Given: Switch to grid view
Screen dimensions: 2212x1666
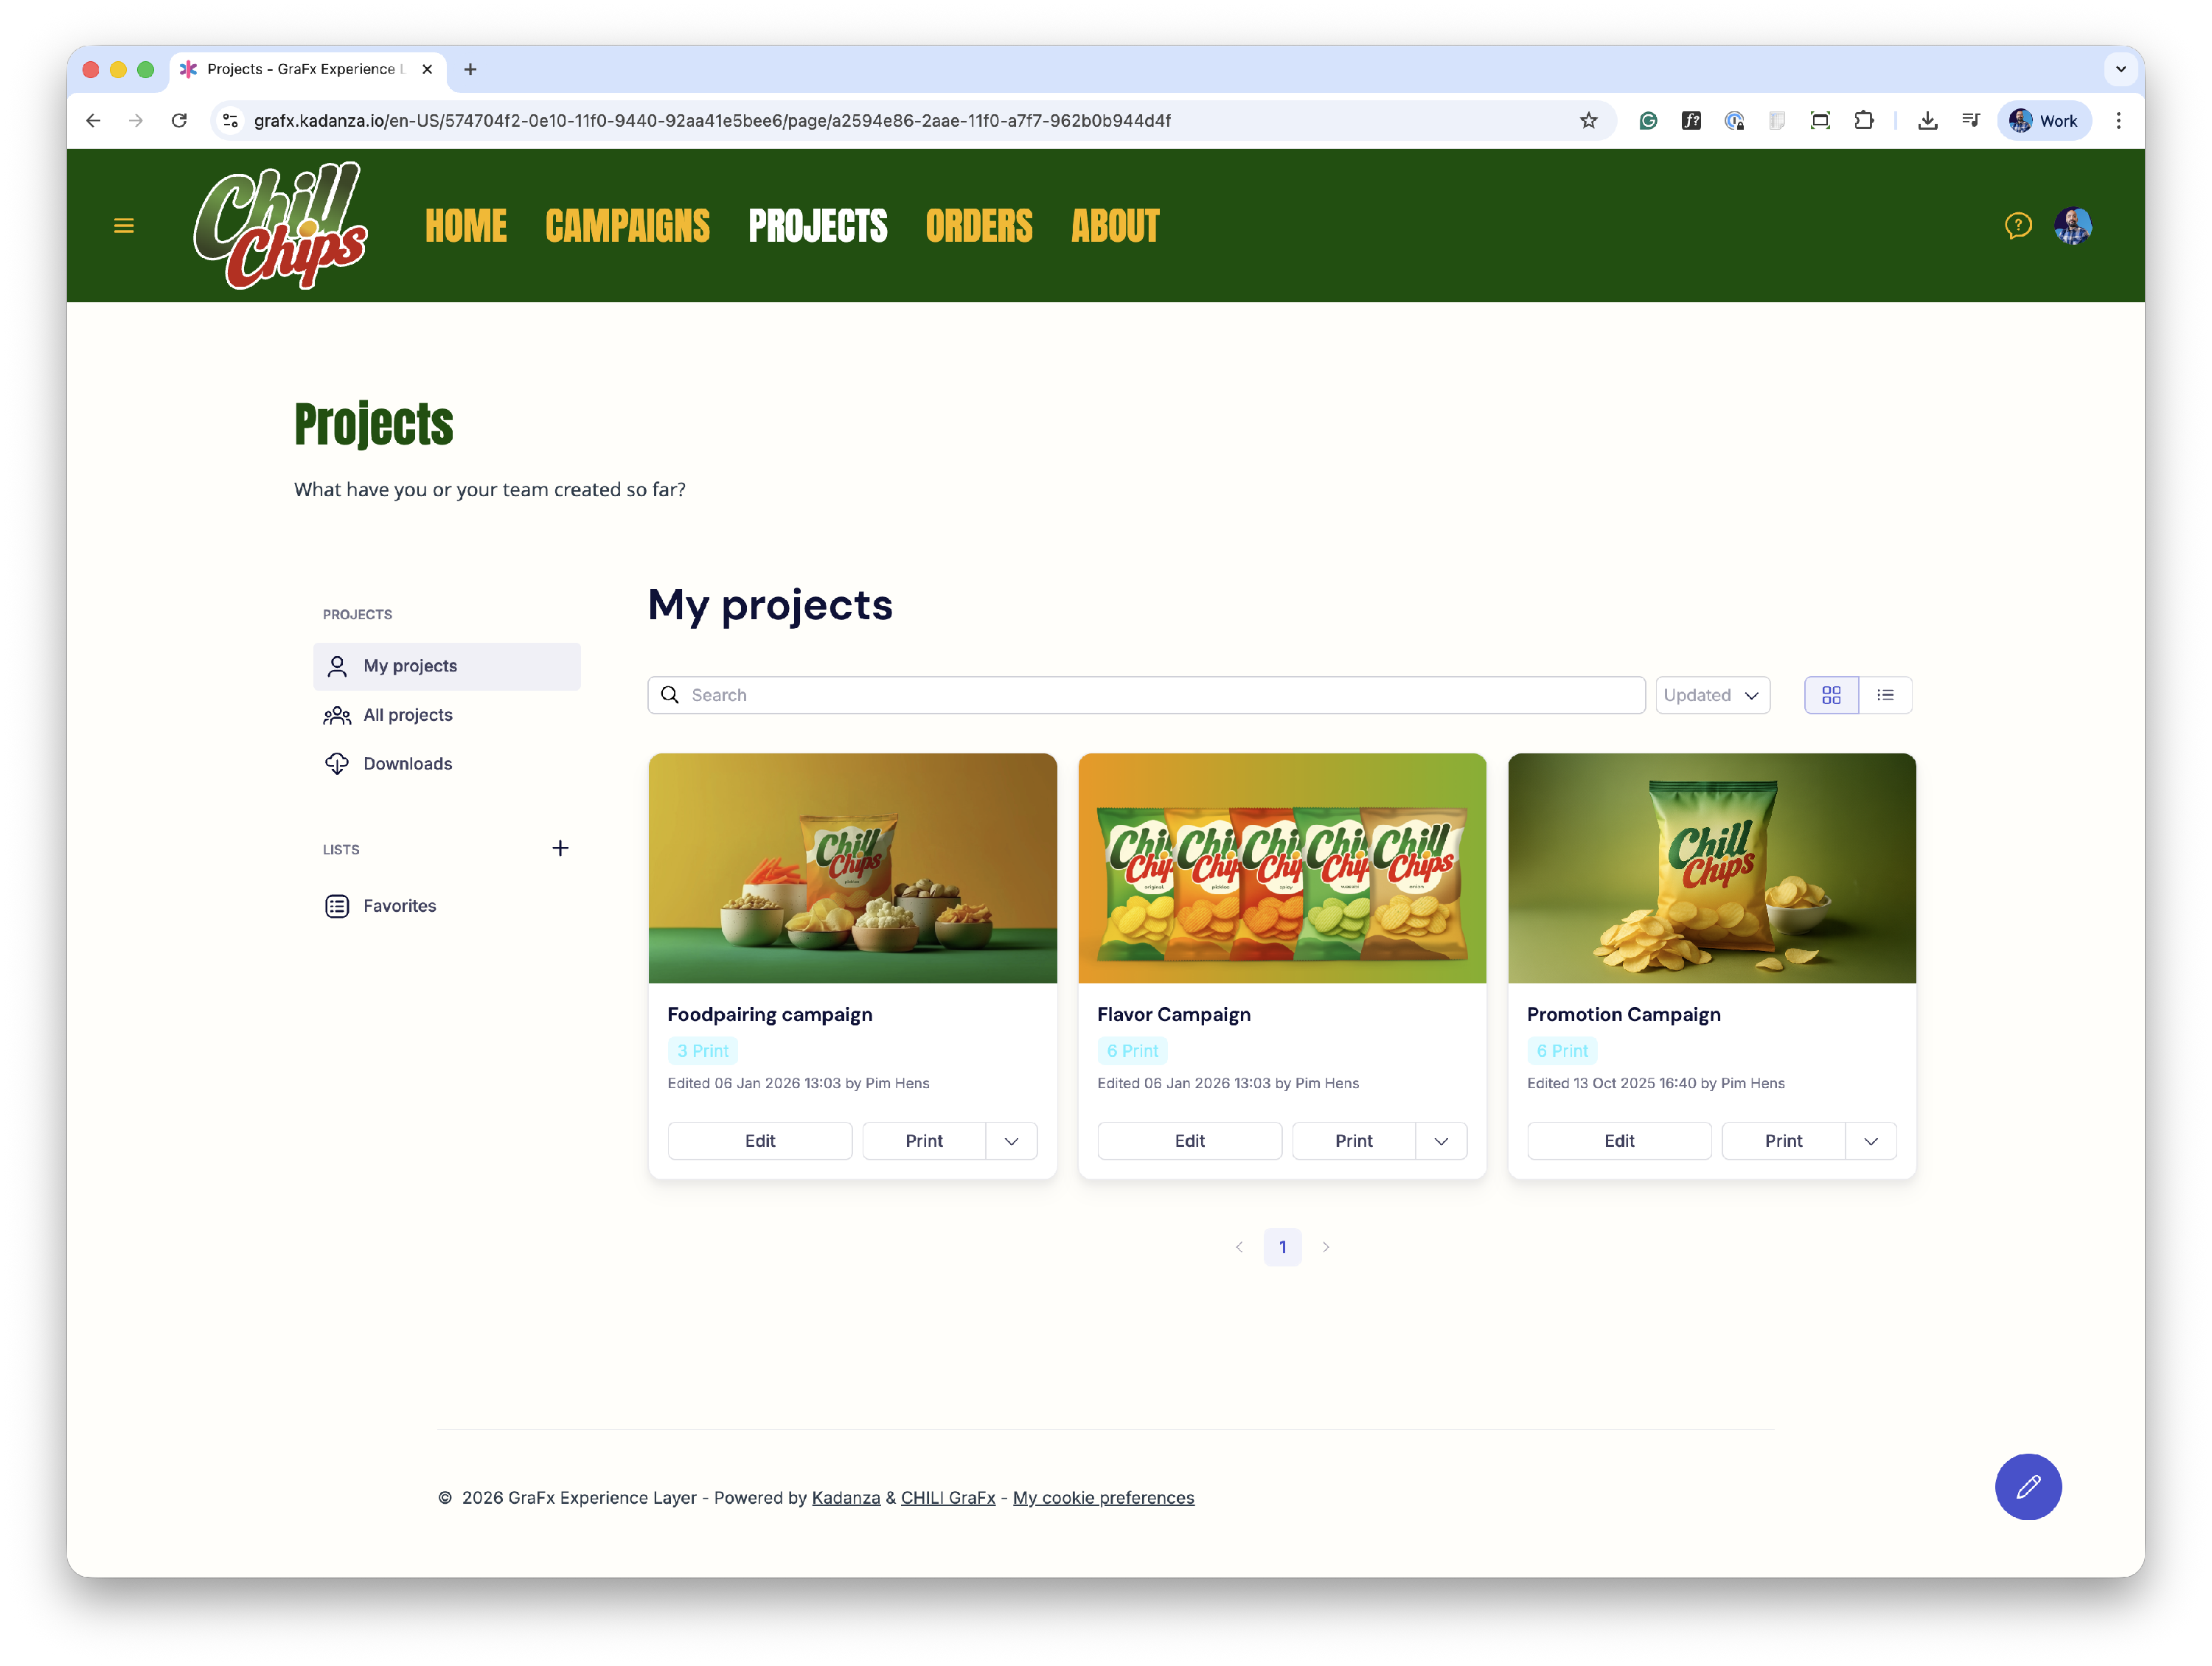Looking at the screenshot, I should (1831, 695).
